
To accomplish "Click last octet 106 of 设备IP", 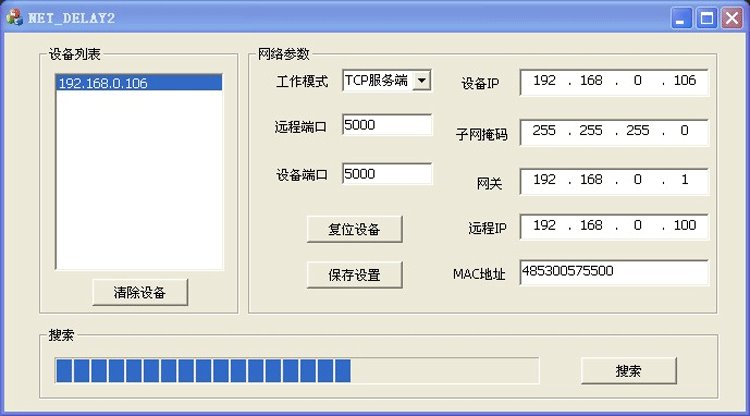I will click(x=684, y=81).
